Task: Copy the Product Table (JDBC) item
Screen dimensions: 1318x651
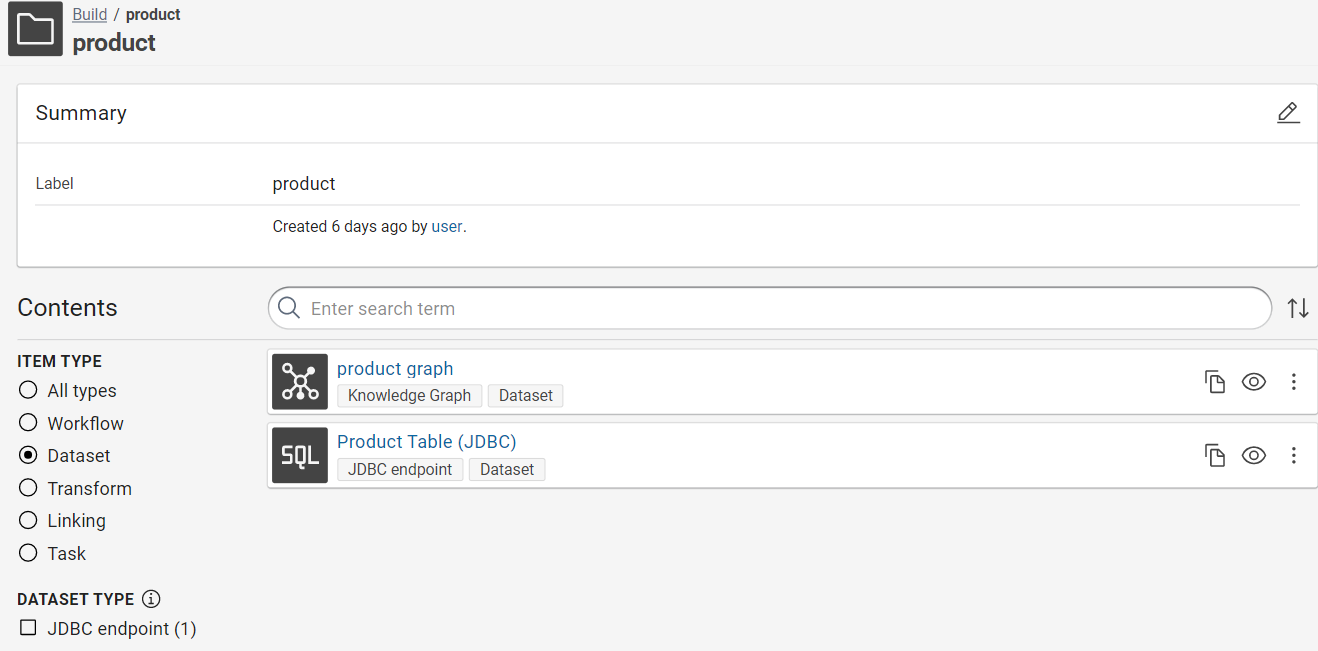Action: (x=1214, y=456)
